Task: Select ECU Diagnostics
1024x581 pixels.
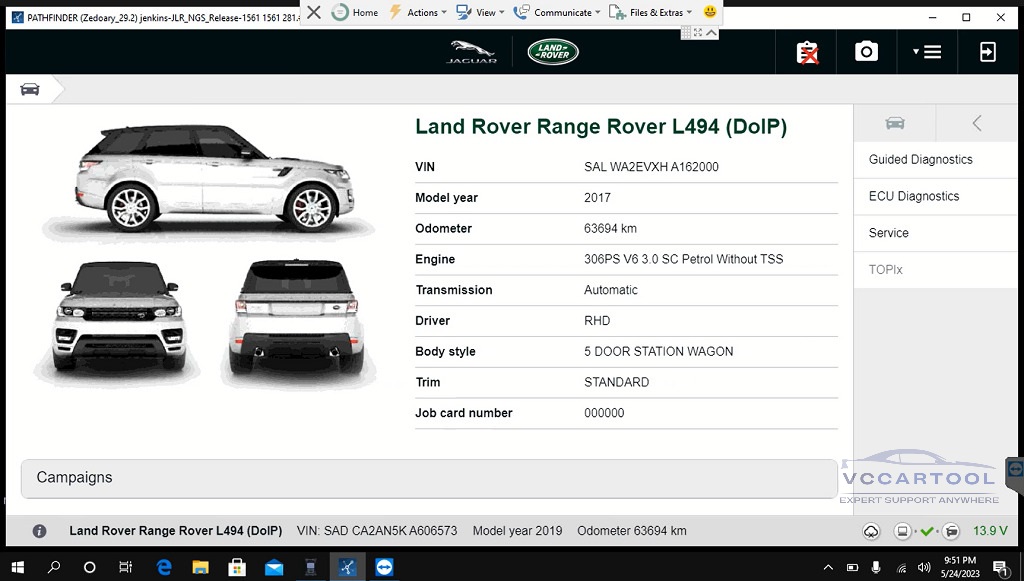Action: (913, 197)
